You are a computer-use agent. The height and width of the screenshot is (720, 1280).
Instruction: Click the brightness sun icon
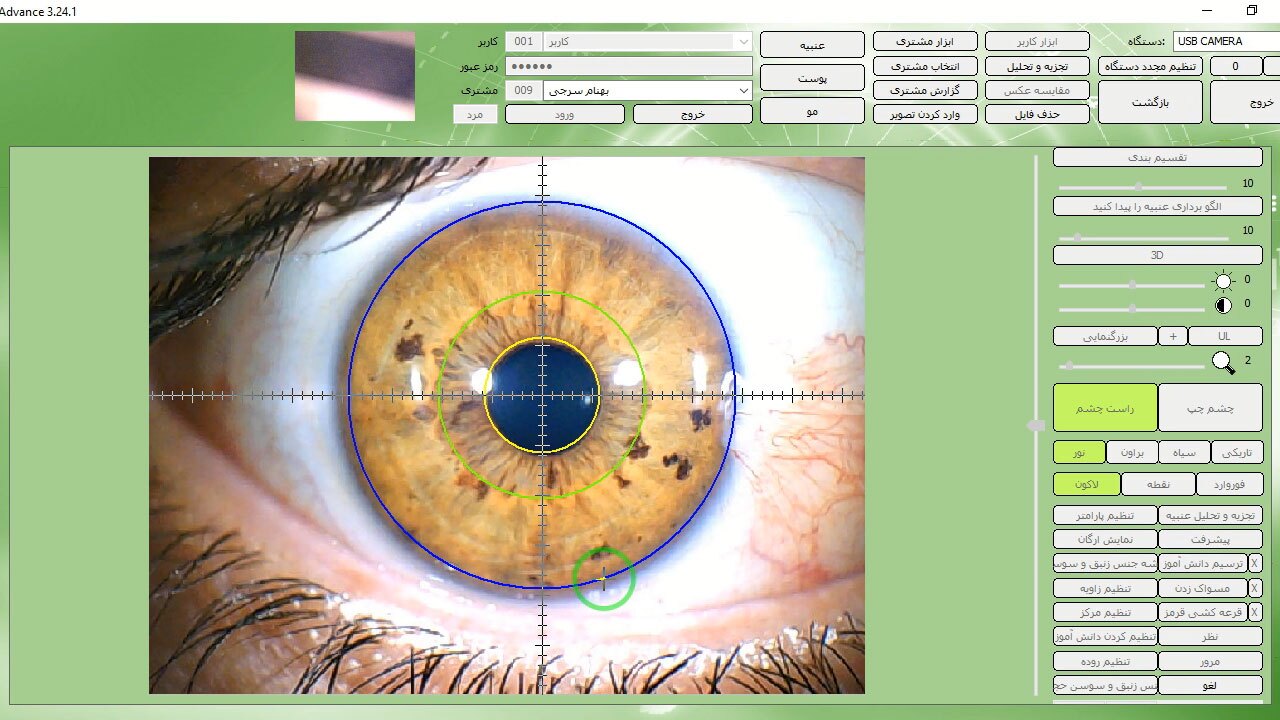tap(1223, 281)
